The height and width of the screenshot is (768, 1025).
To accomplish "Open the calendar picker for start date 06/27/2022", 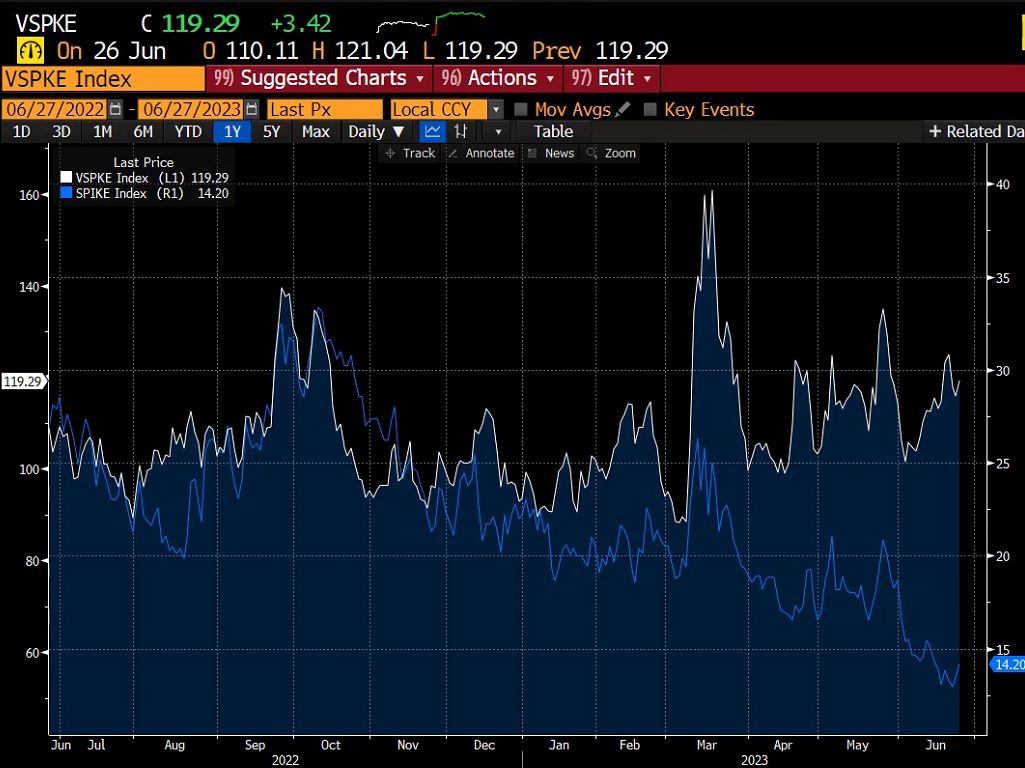I will point(116,109).
